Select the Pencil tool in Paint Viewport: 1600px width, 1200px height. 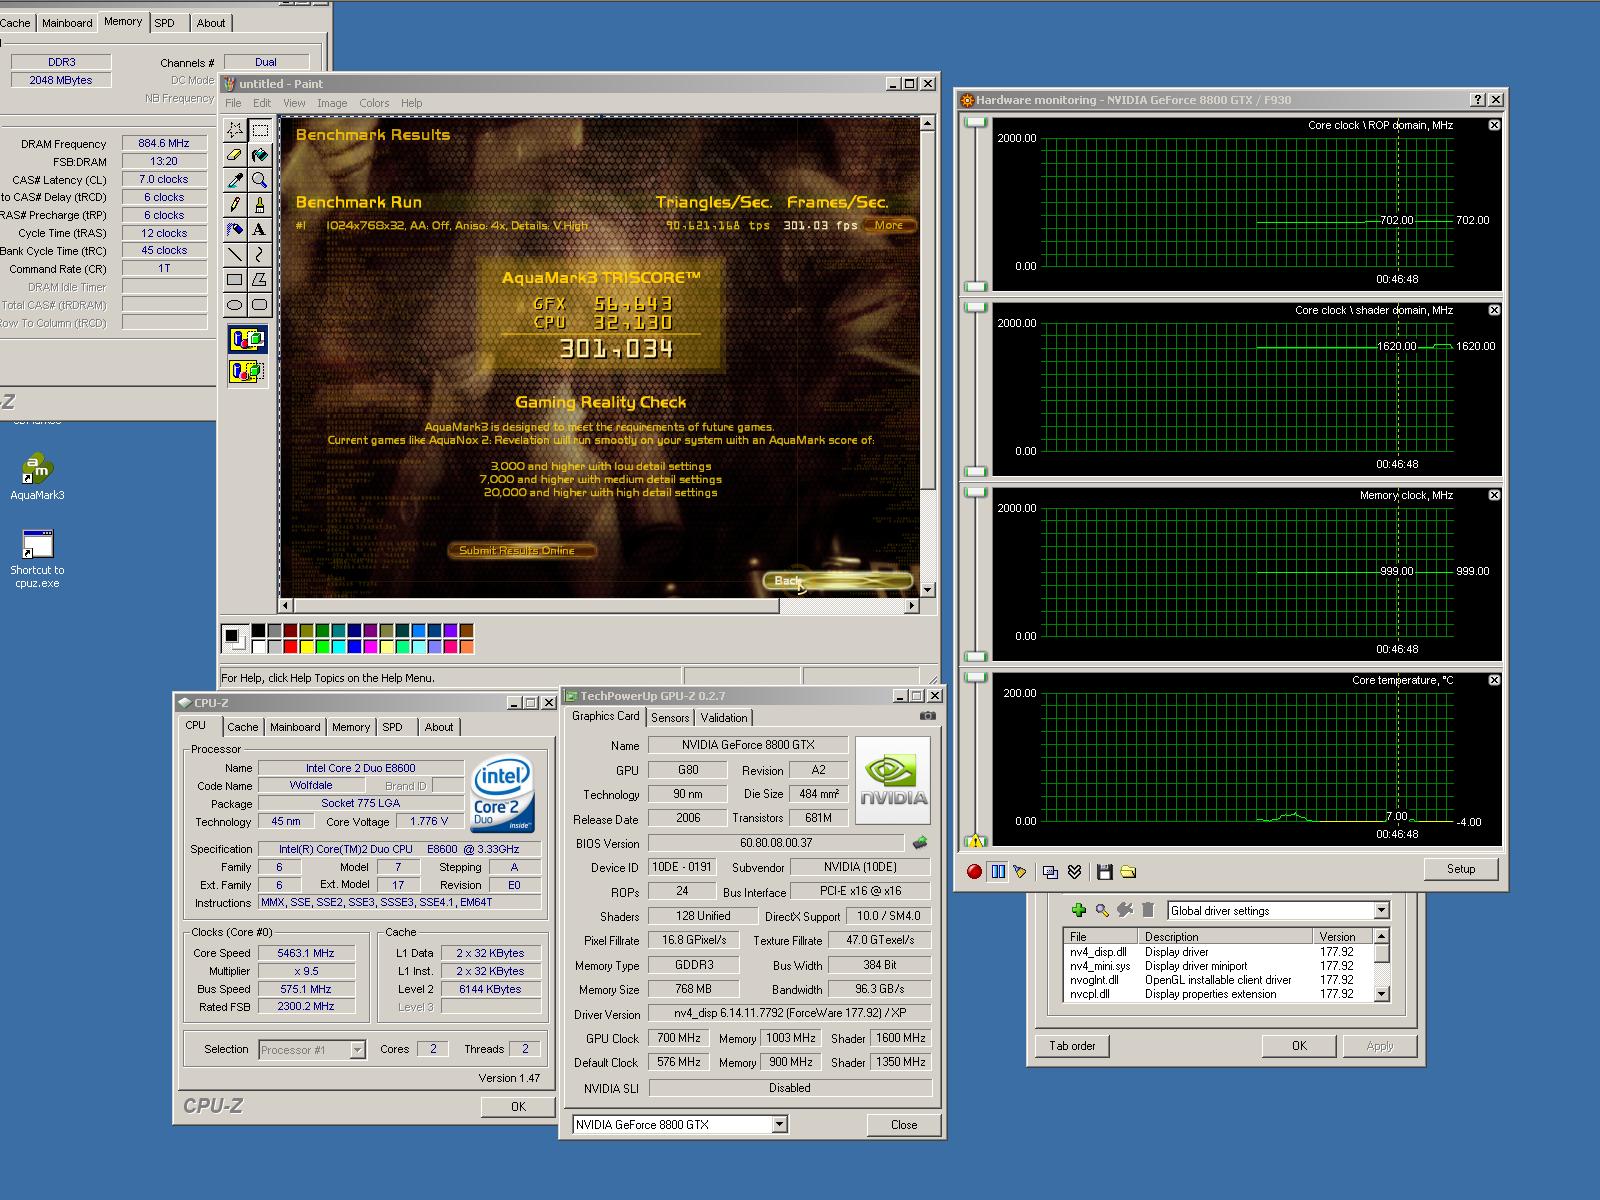point(234,205)
